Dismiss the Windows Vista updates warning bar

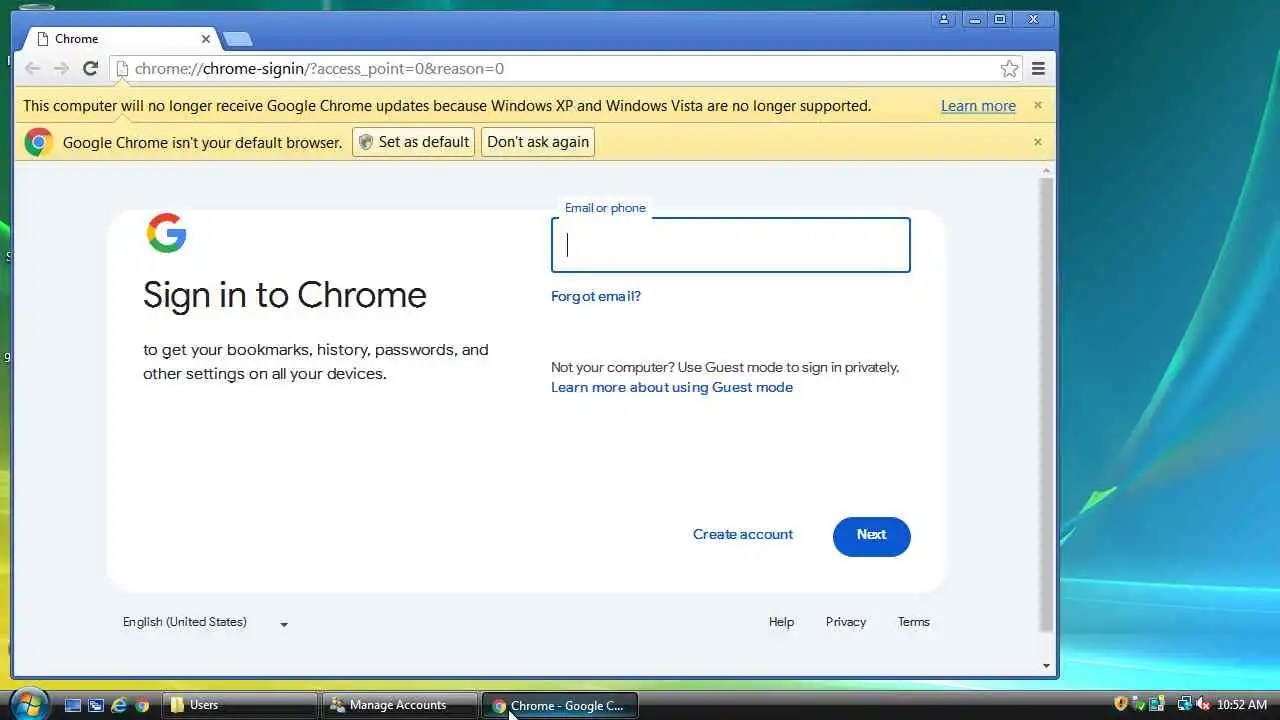point(1038,105)
